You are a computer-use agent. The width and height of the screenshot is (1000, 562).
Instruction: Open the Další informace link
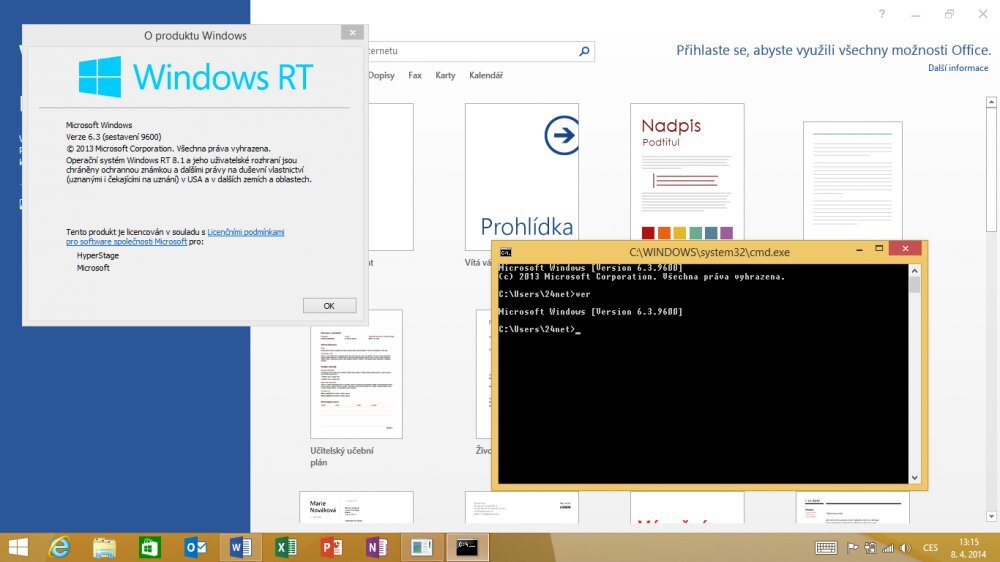(x=958, y=68)
